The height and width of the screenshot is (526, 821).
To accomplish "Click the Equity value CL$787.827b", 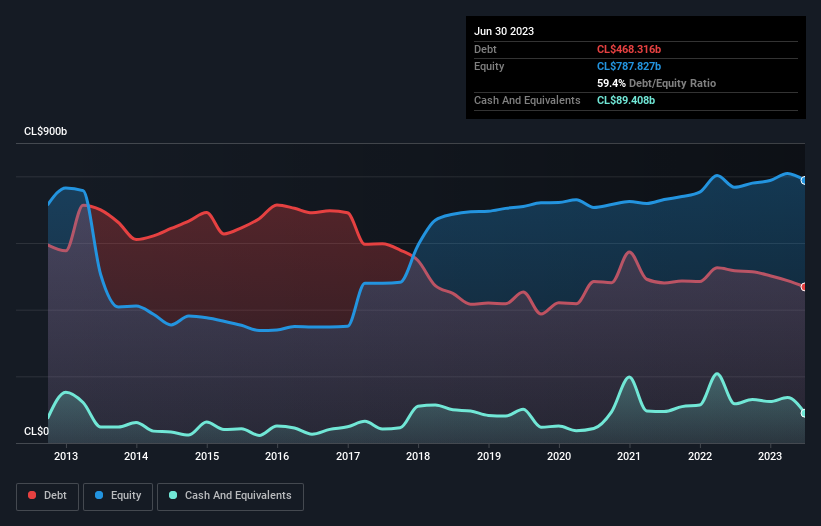I will pyautogui.click(x=629, y=66).
